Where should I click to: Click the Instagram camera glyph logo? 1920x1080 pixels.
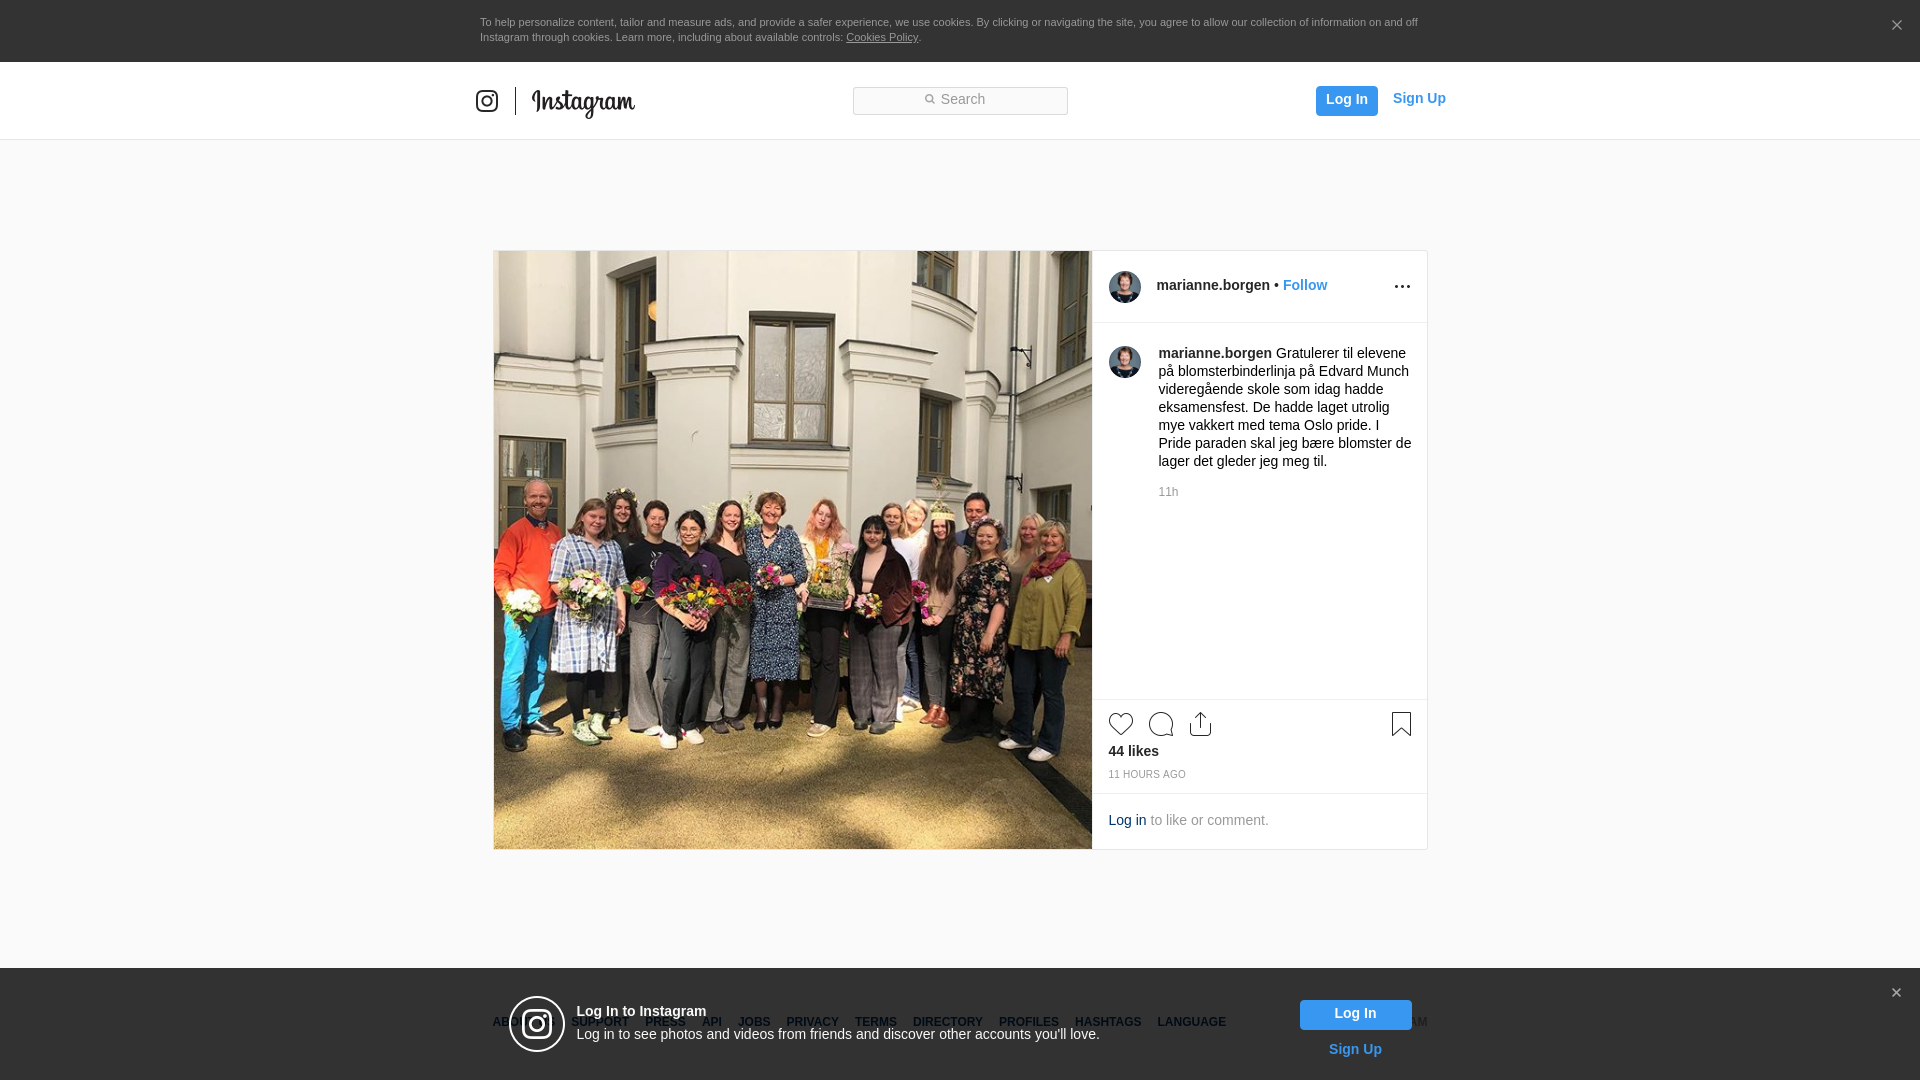click(487, 101)
